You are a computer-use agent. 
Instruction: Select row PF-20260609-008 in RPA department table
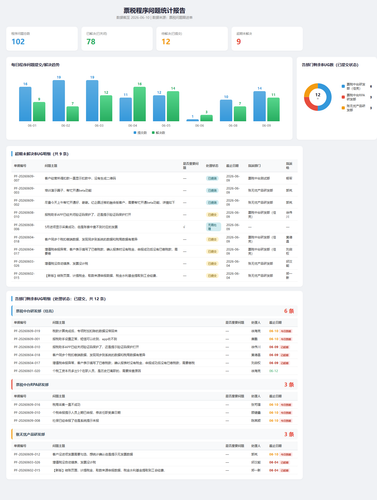pyautogui.click(x=154, y=421)
